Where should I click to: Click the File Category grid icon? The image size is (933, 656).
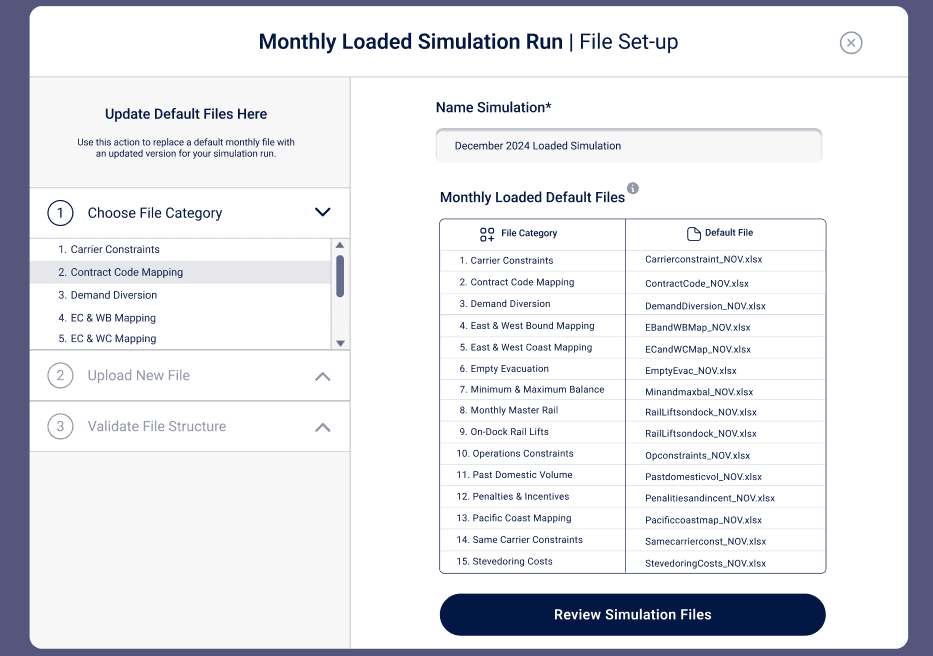point(487,234)
